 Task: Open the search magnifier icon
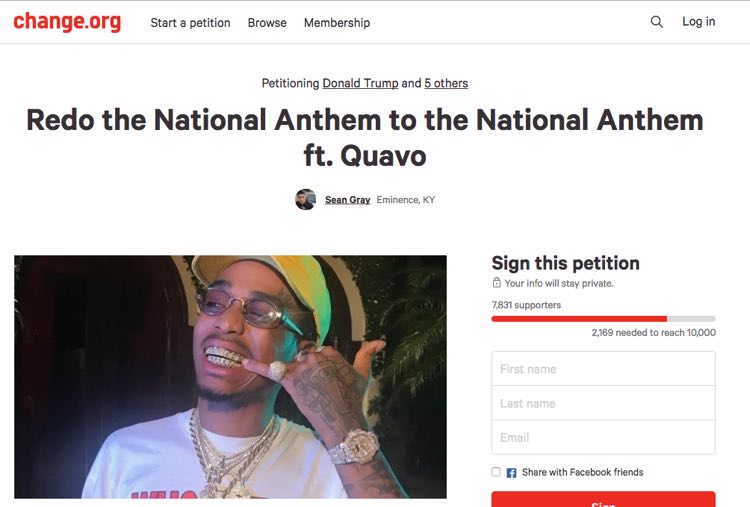[x=657, y=22]
